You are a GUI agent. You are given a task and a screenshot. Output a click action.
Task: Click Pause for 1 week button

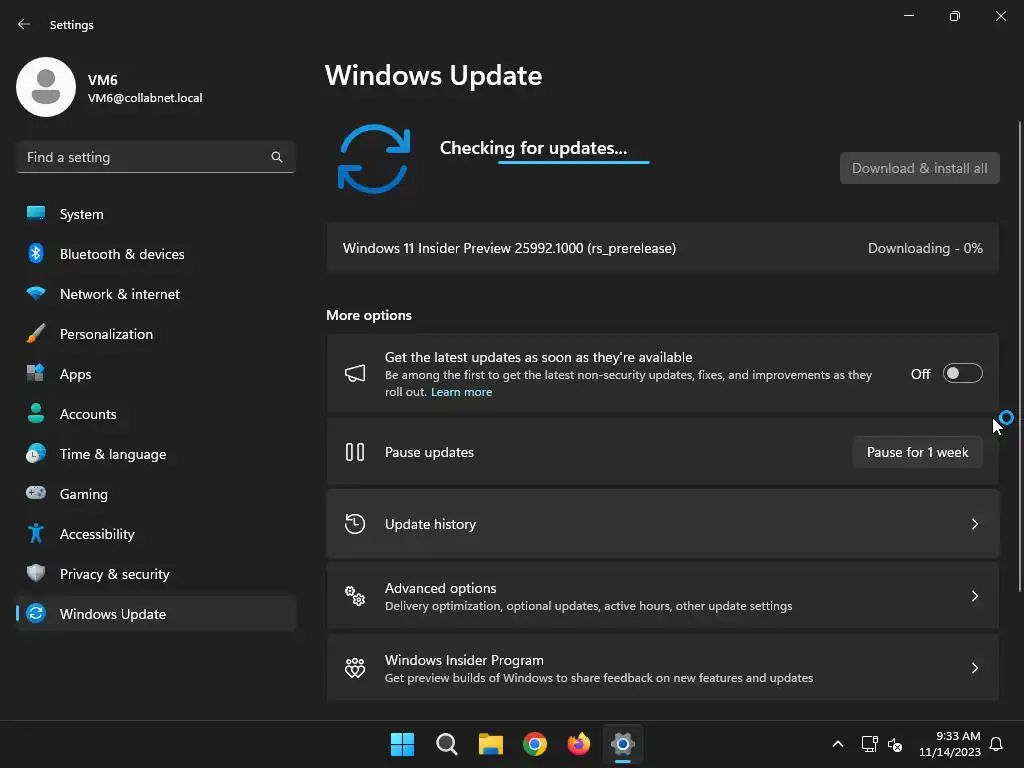(918, 452)
